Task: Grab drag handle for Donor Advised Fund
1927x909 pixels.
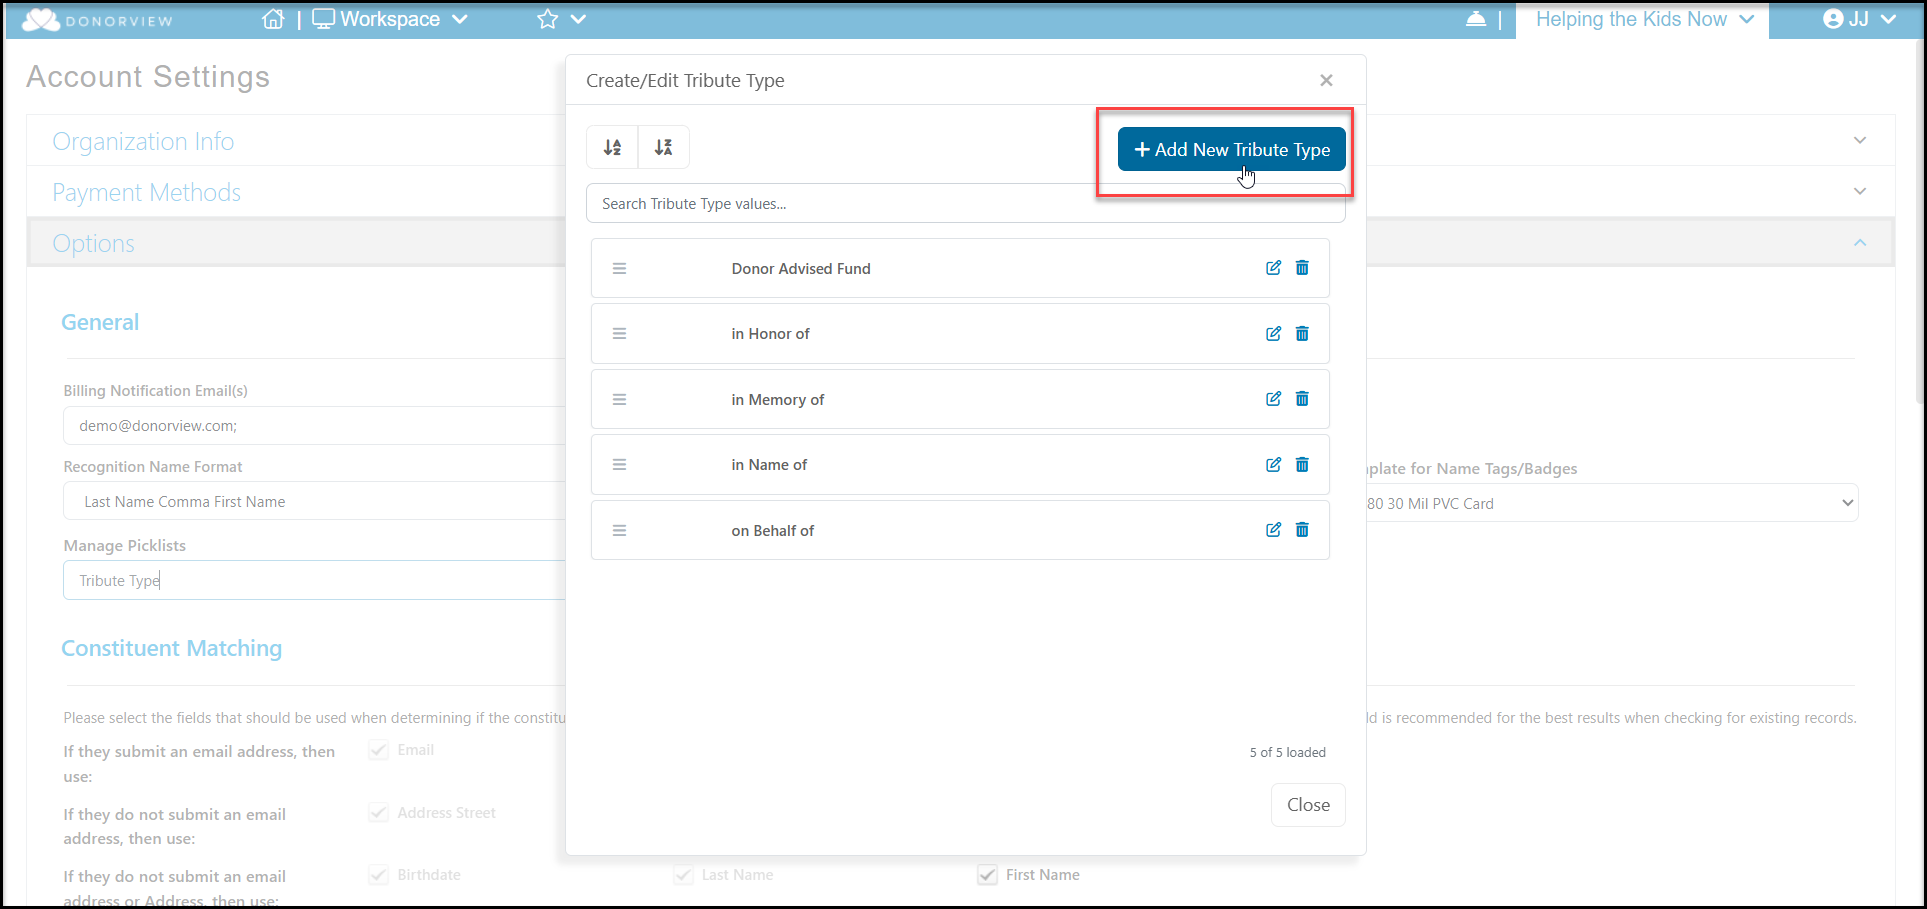Action: click(619, 268)
